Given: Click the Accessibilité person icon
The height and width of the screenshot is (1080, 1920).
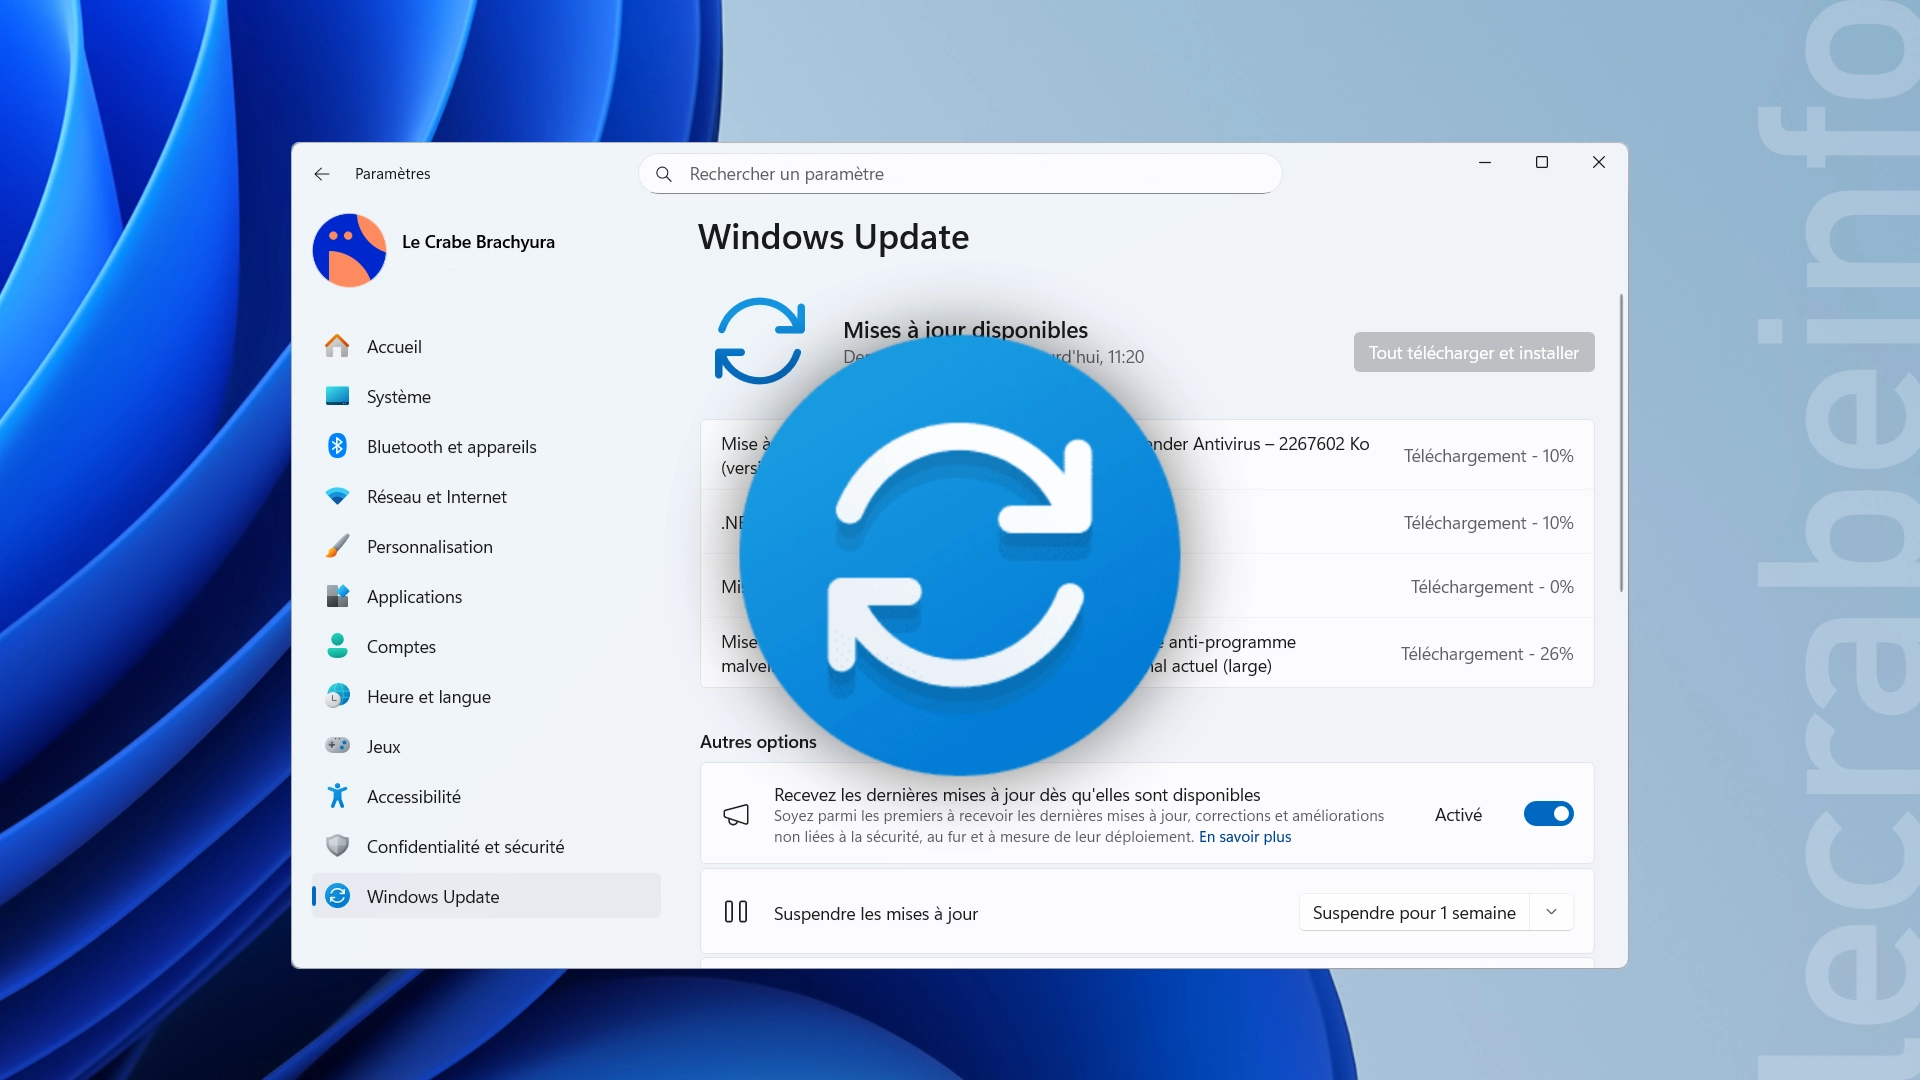Looking at the screenshot, I should (x=337, y=796).
